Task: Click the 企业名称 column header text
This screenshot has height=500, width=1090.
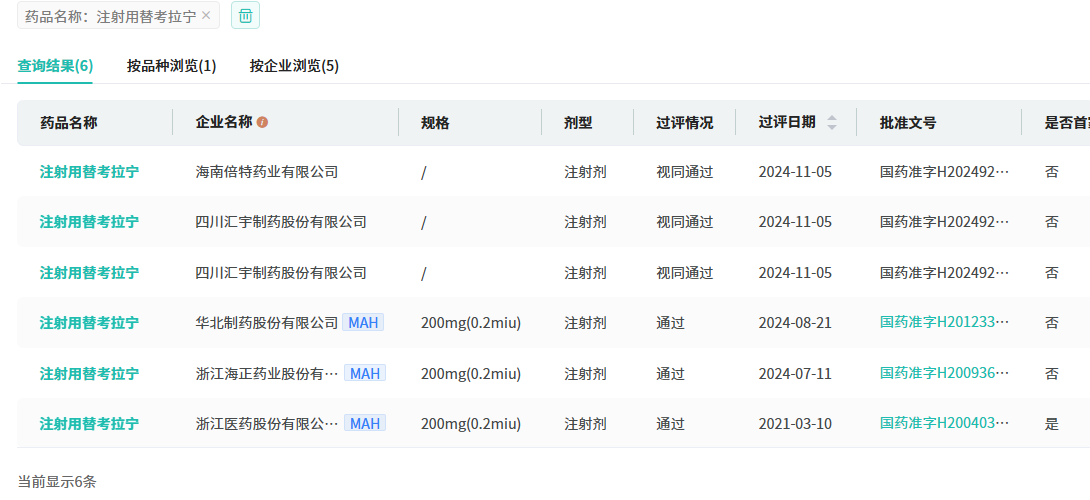Action: pyautogui.click(x=224, y=123)
